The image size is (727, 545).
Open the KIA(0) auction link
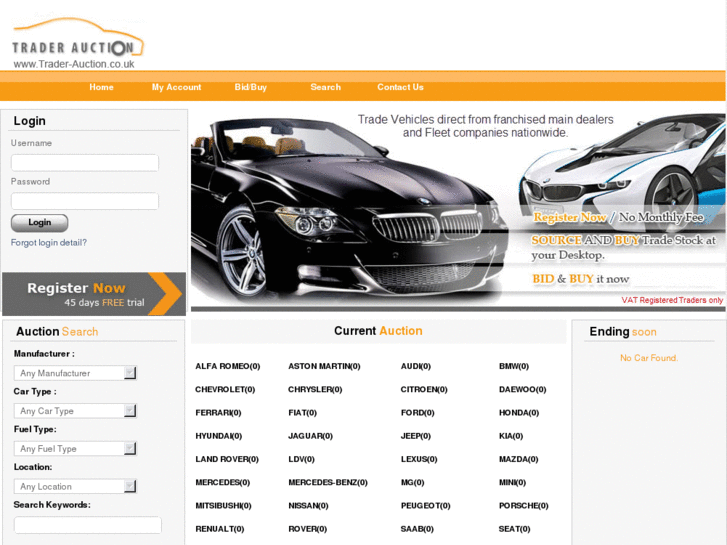pyautogui.click(x=511, y=436)
